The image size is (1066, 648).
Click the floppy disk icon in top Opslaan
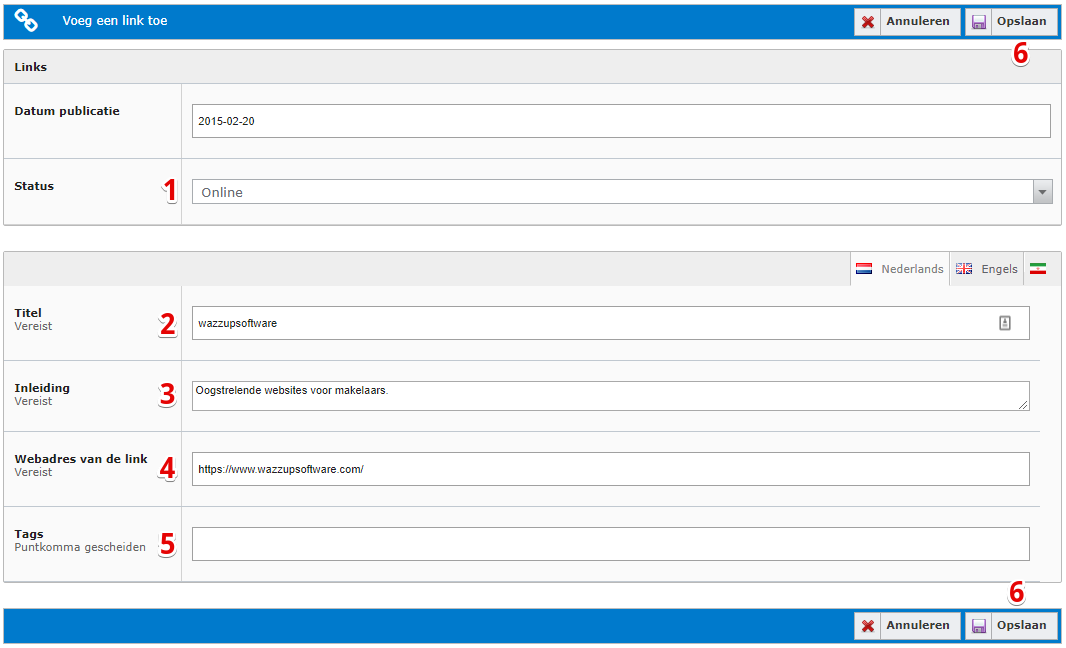click(978, 22)
